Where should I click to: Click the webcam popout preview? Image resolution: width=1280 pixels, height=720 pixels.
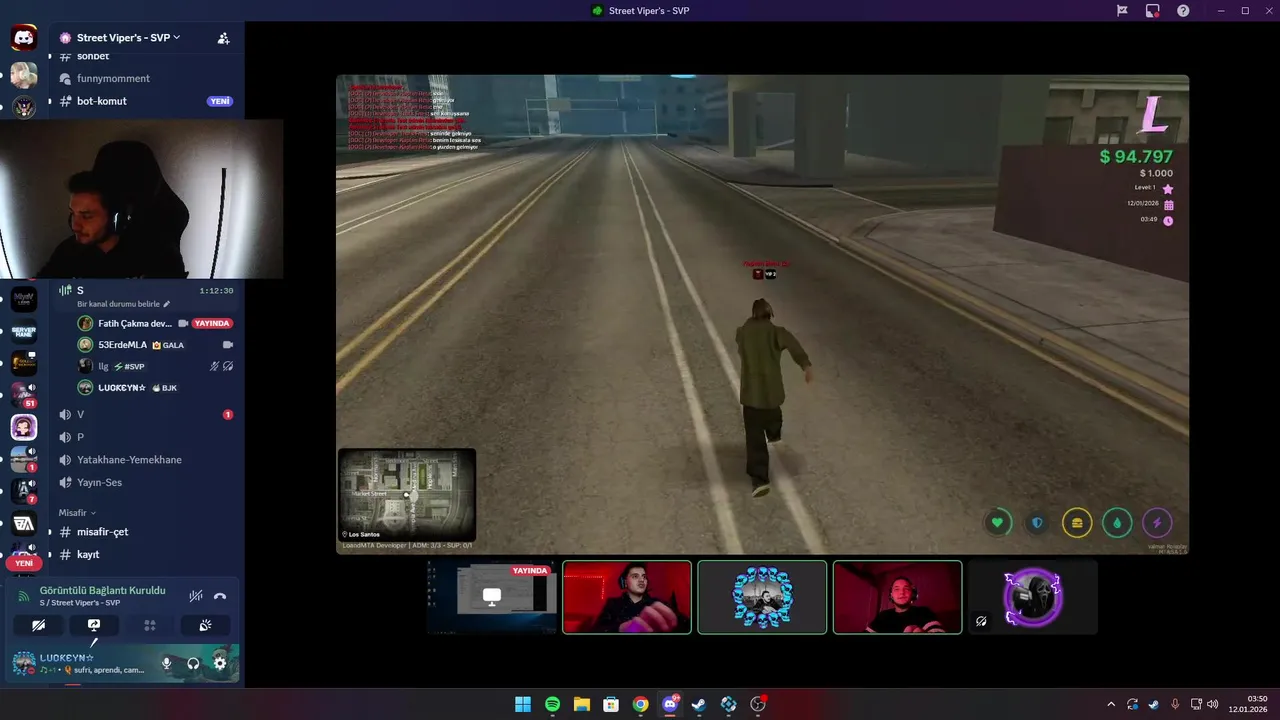point(141,199)
